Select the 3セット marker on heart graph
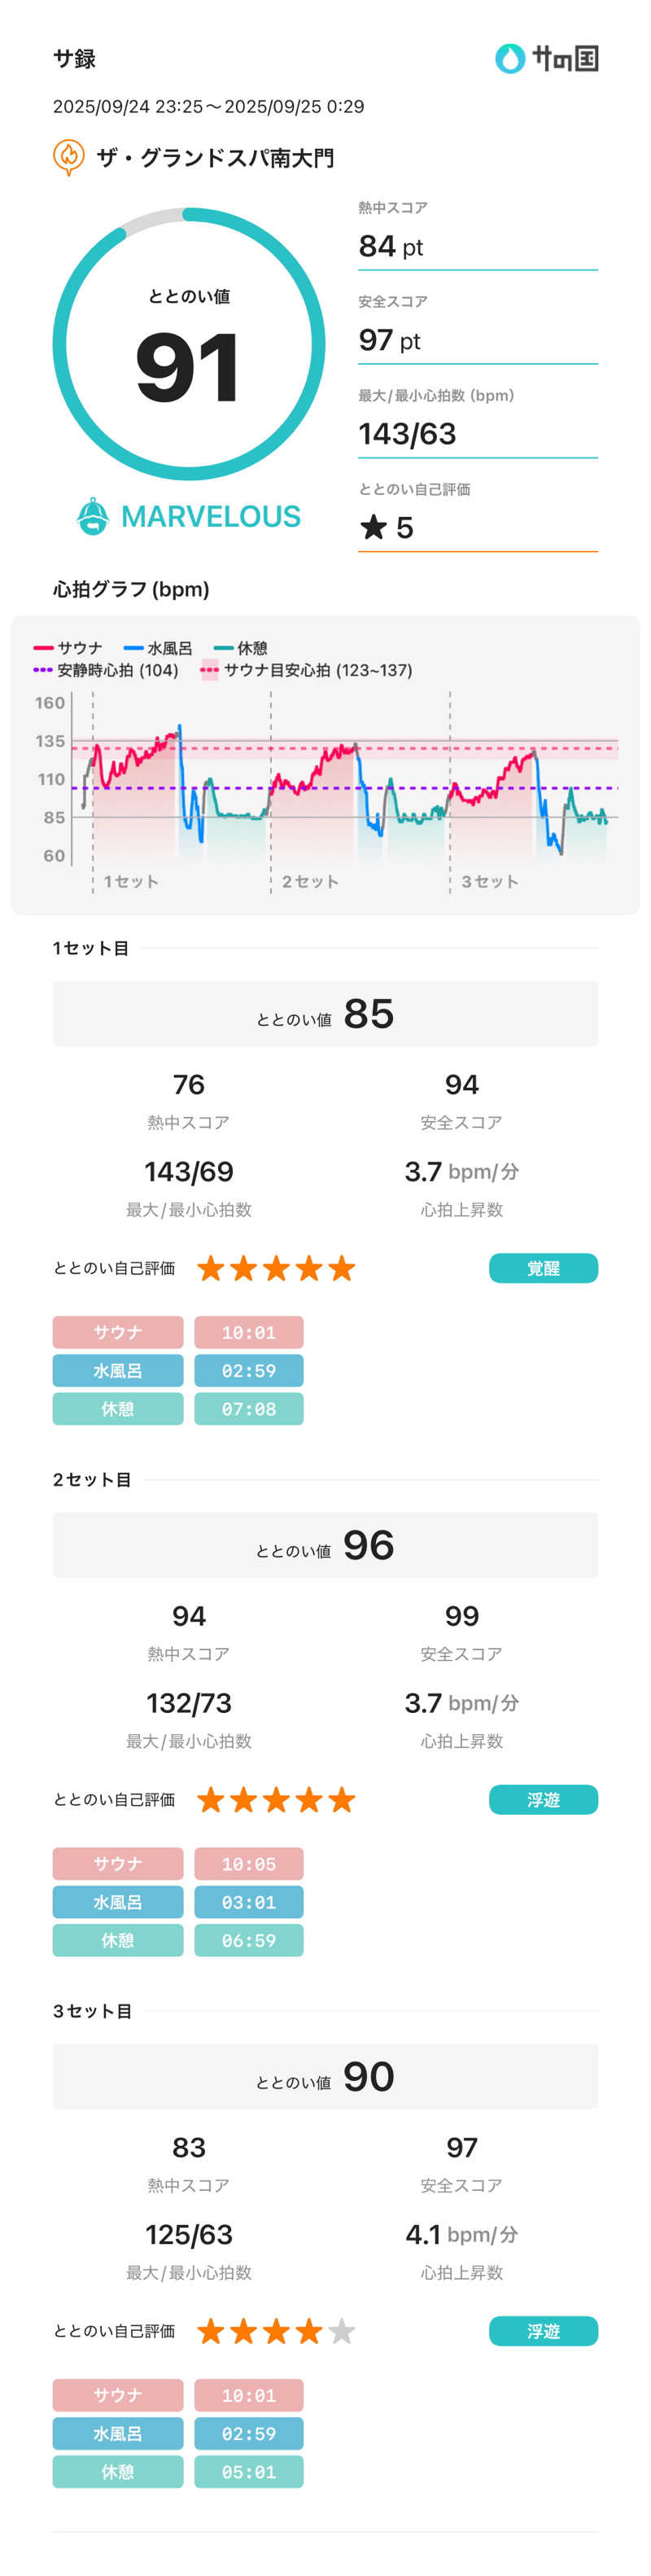Viewport: 651px width, 2576px height. pos(489,881)
